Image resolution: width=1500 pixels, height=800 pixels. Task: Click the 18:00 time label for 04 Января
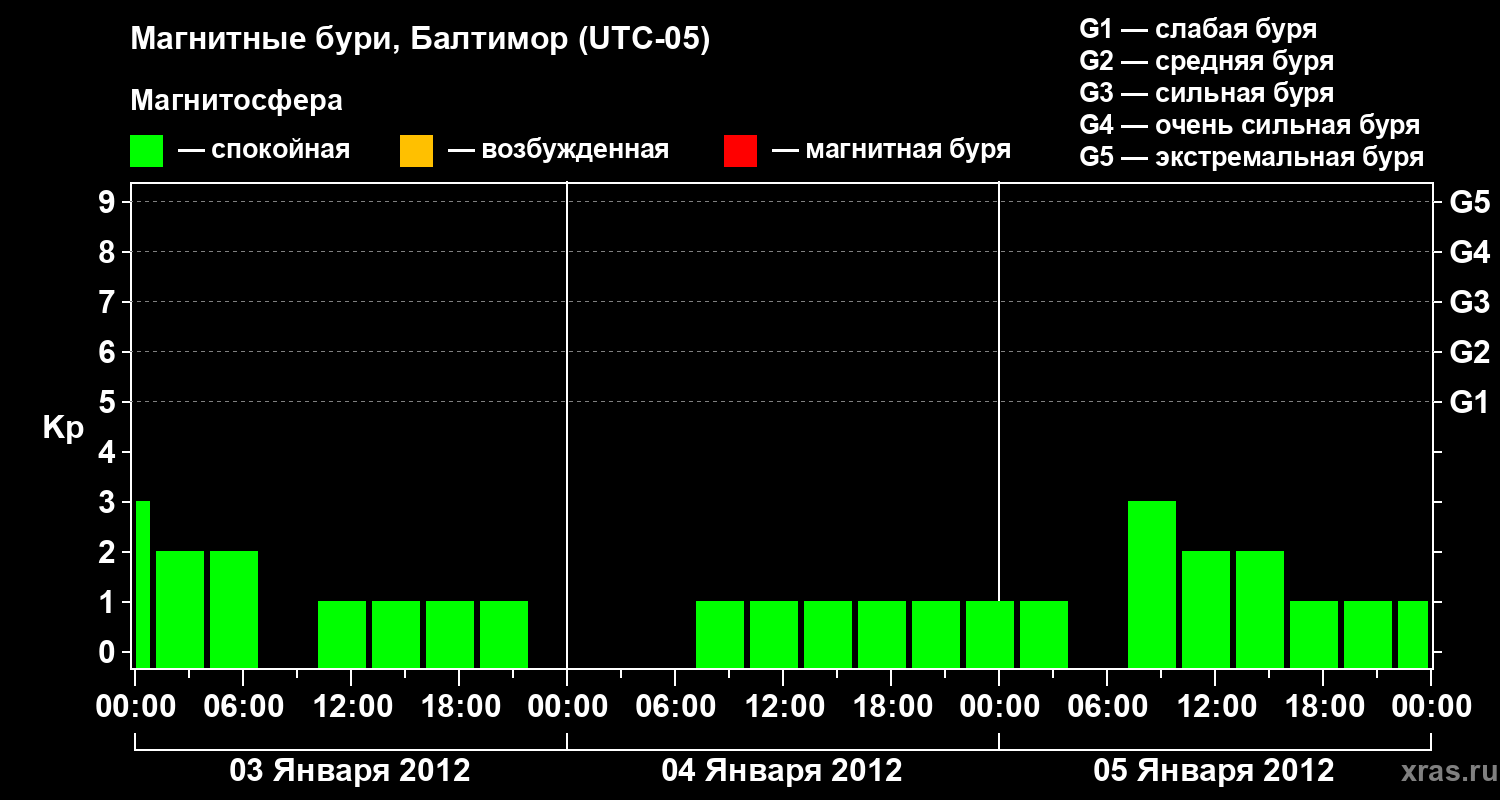tap(891, 707)
